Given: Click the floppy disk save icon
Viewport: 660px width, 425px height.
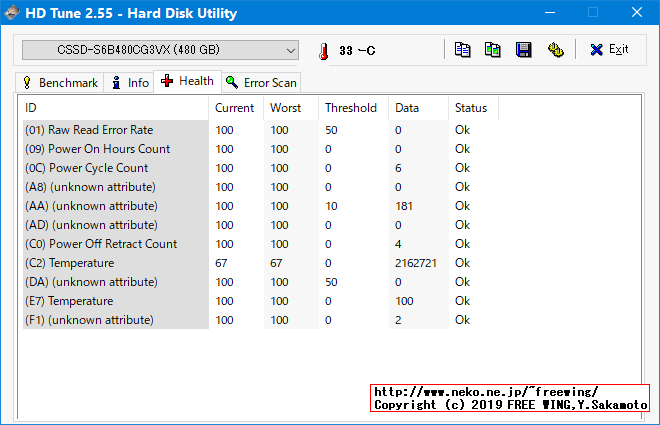Looking at the screenshot, I should click(523, 50).
